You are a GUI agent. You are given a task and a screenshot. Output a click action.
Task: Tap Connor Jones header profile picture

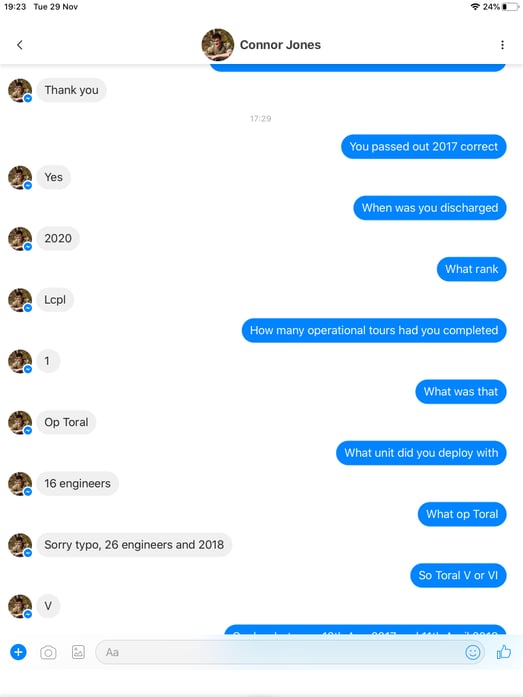tap(218, 45)
